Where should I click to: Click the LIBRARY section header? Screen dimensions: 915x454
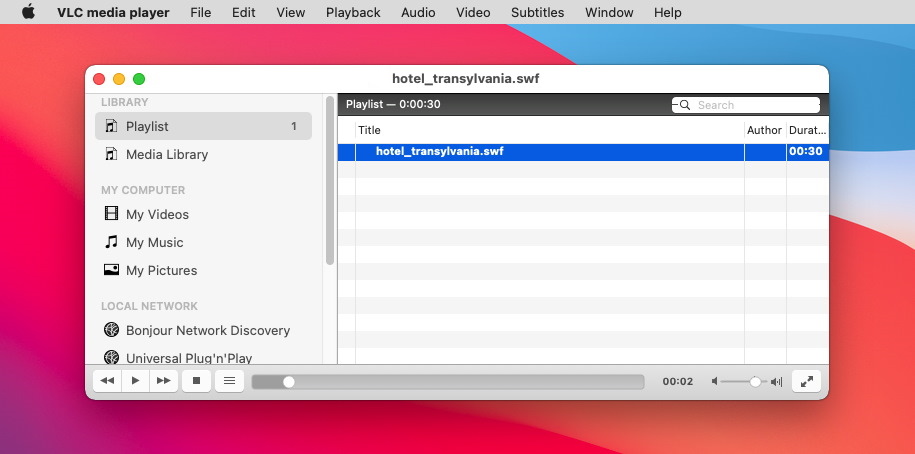[125, 102]
